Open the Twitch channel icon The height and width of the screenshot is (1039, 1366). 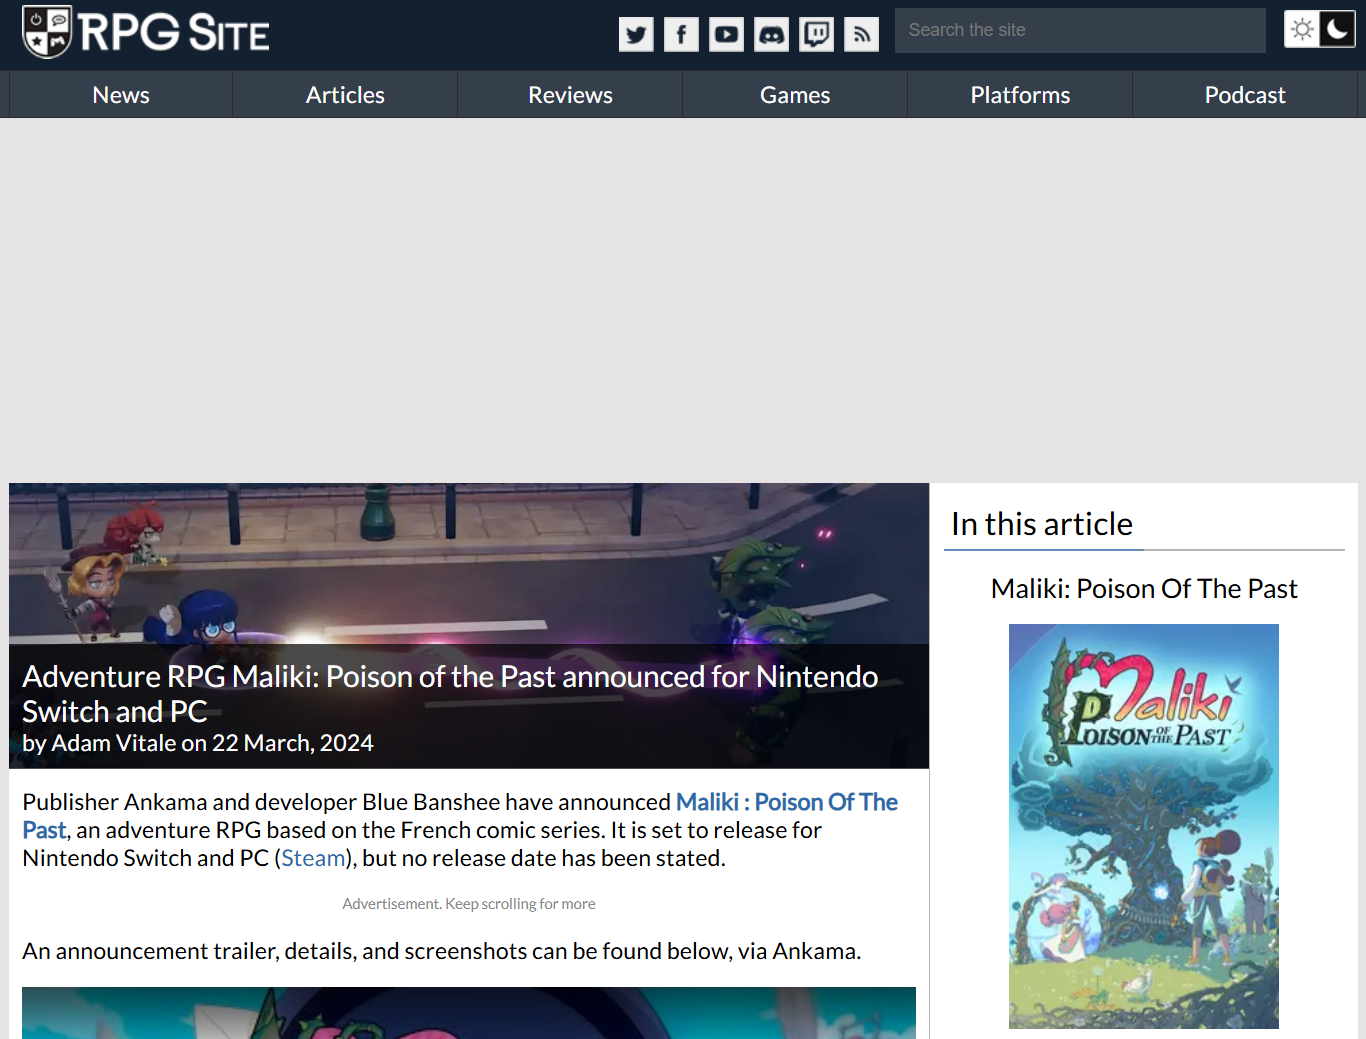[816, 34]
